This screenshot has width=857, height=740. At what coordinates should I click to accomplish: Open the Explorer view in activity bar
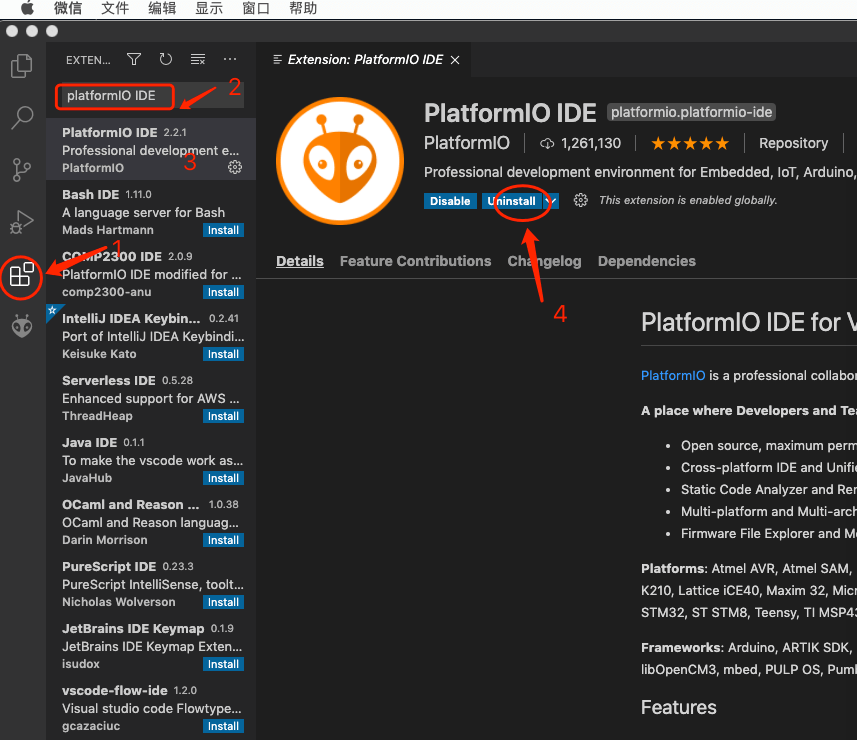tap(22, 66)
